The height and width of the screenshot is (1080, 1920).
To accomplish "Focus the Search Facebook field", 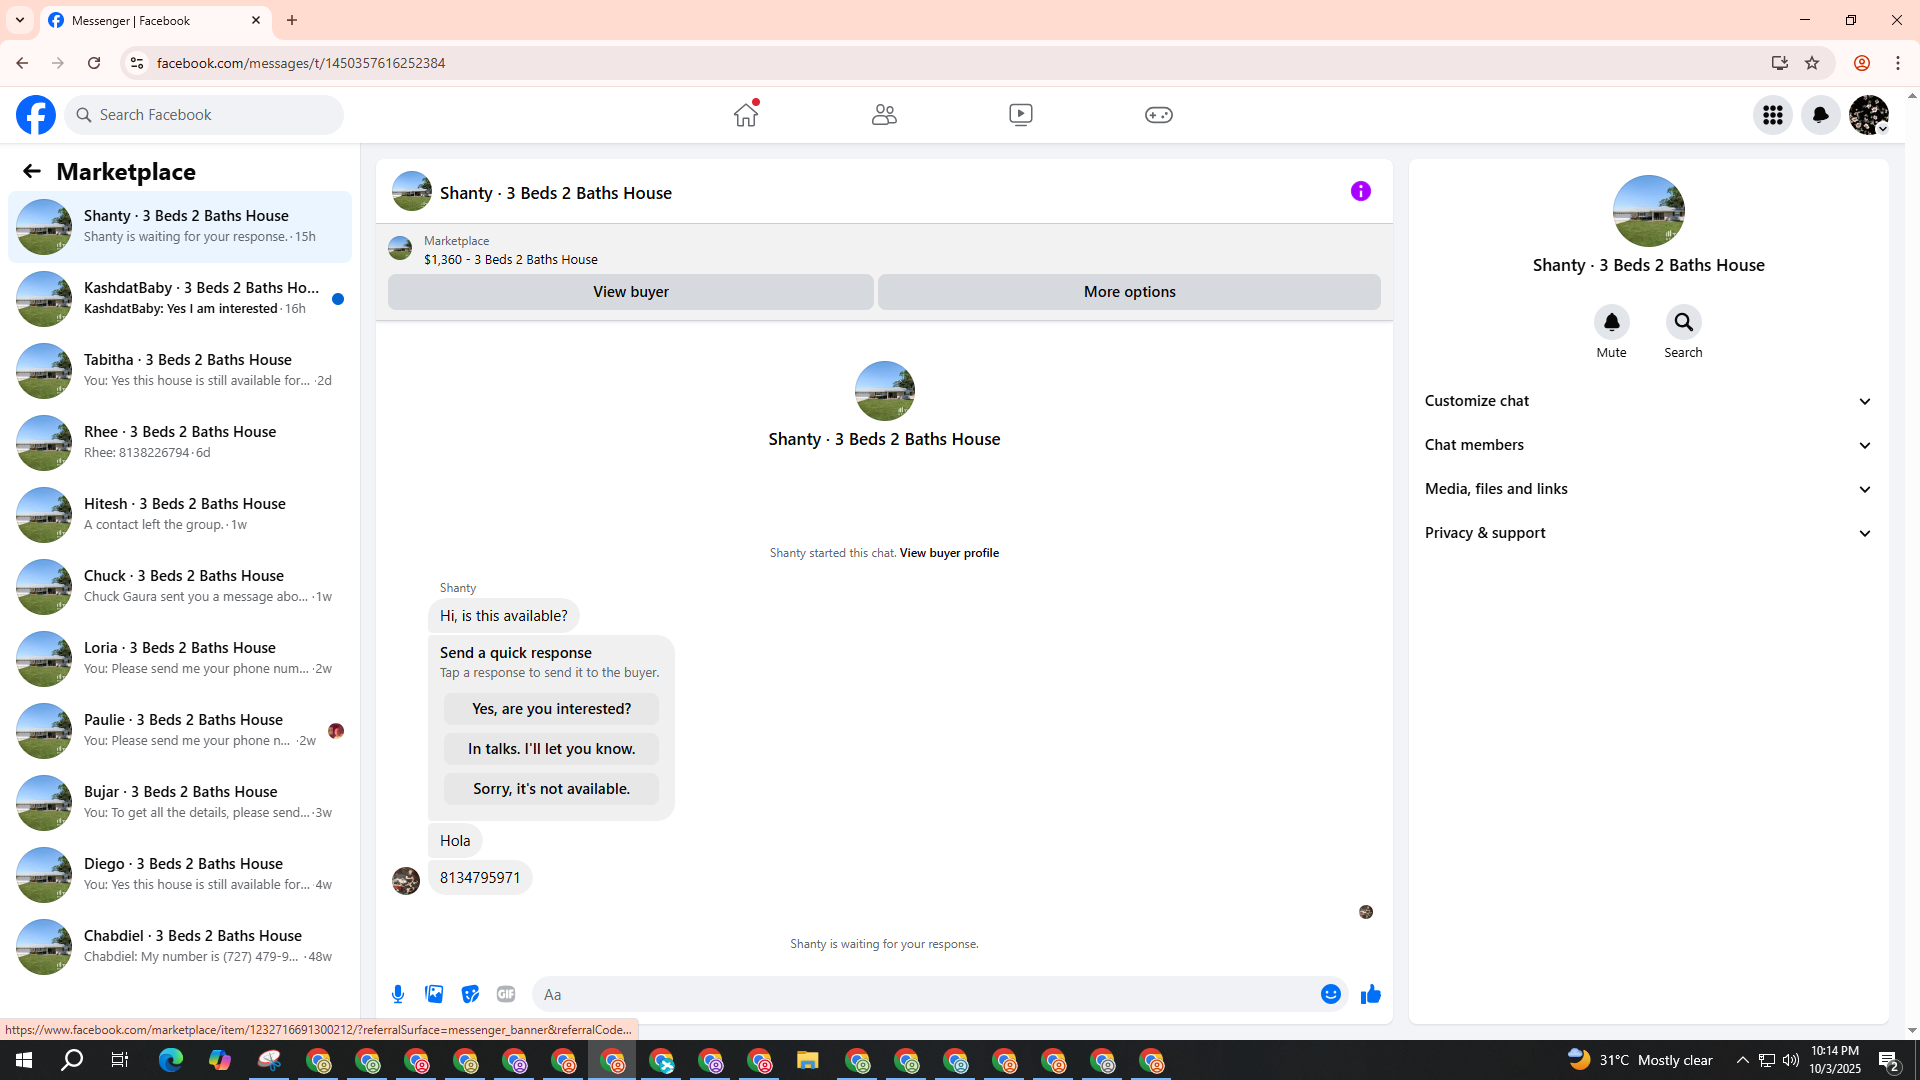I will click(205, 115).
